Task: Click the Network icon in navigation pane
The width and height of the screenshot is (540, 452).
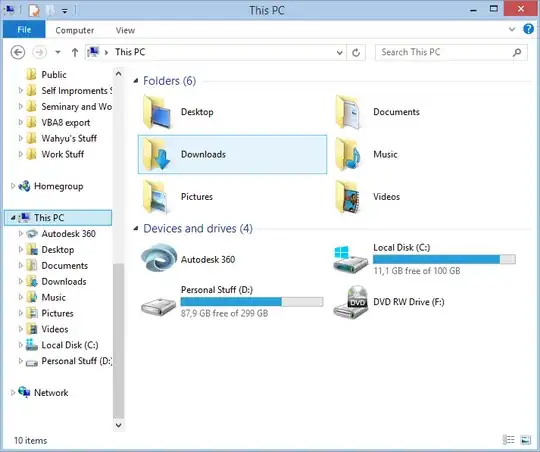Action: 24,392
